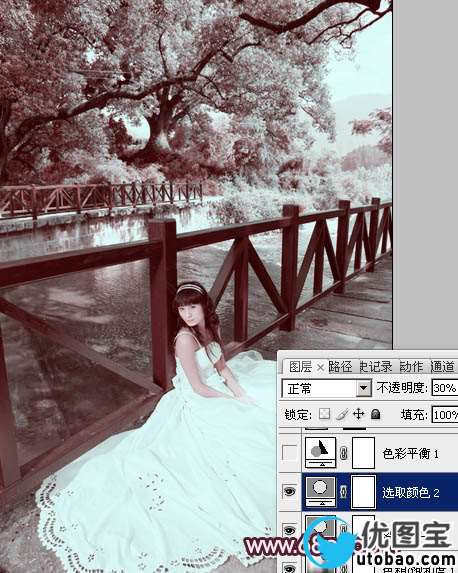Show the hidden 色彩平衡 1 layer
Viewport: 458px width, 573px height.
point(289,453)
